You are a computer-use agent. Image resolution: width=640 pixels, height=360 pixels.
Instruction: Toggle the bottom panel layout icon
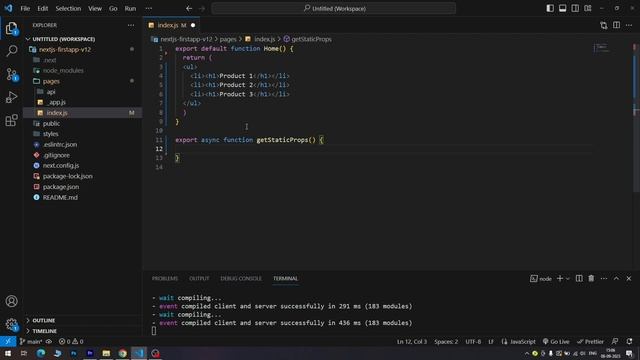coord(562,8)
